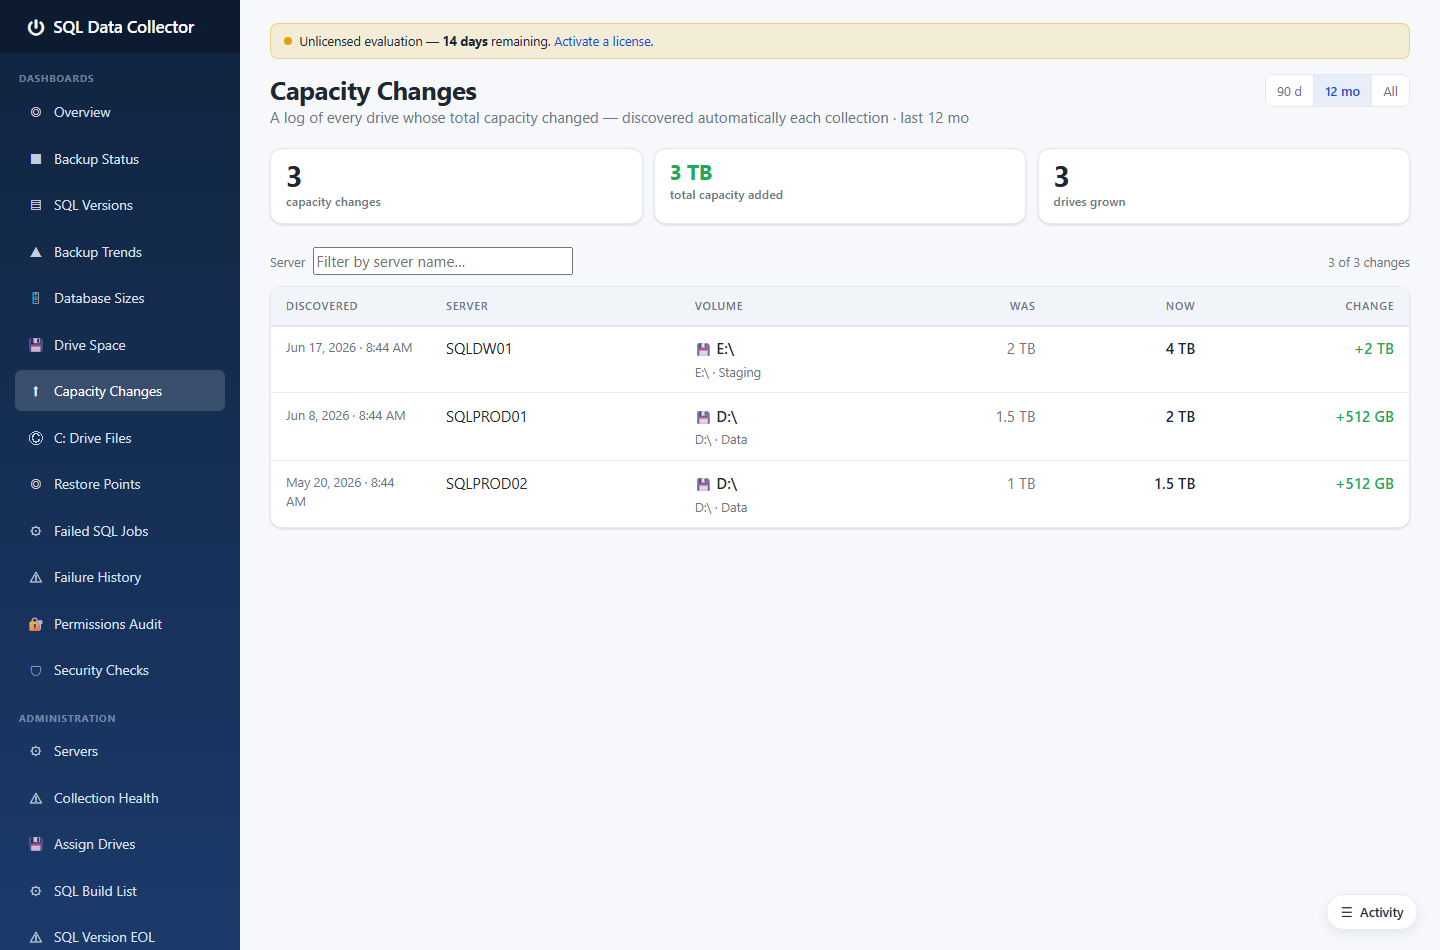The width and height of the screenshot is (1440, 950).
Task: Switch the time range to 90 d
Action: [1289, 91]
